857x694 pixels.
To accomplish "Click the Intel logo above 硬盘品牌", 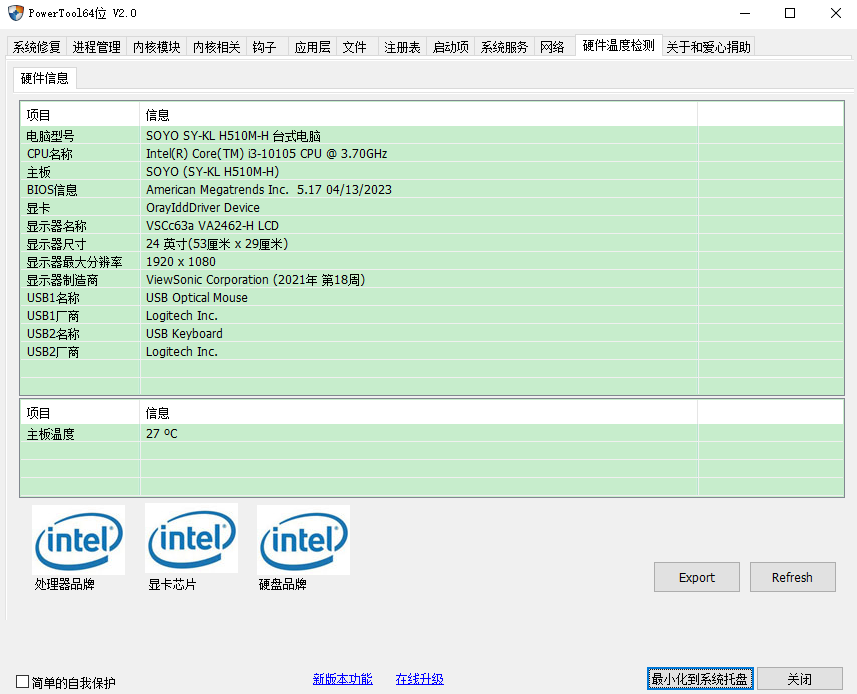I will (303, 540).
